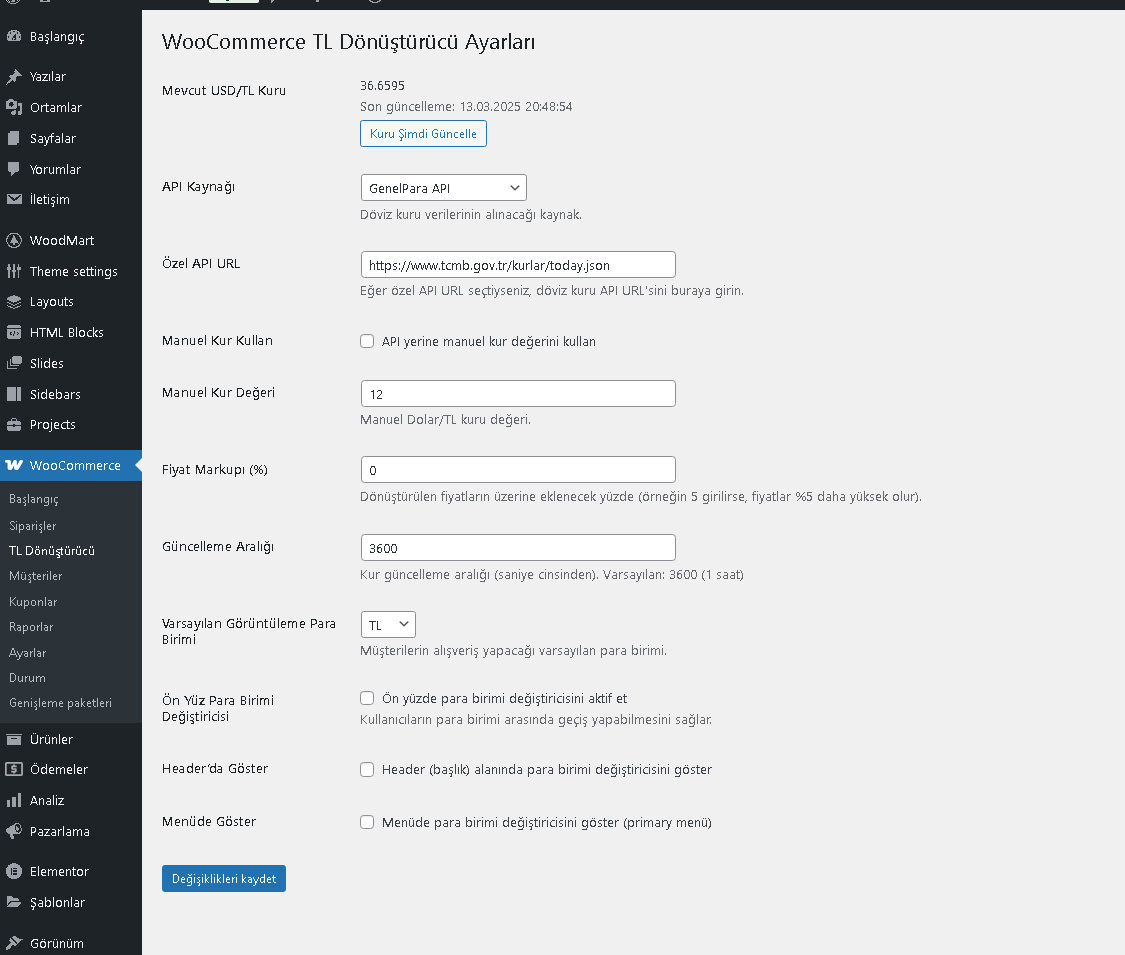The image size is (1125, 955).
Task: Open TL Dönüştürücü submenu item
Action: click(x=52, y=551)
